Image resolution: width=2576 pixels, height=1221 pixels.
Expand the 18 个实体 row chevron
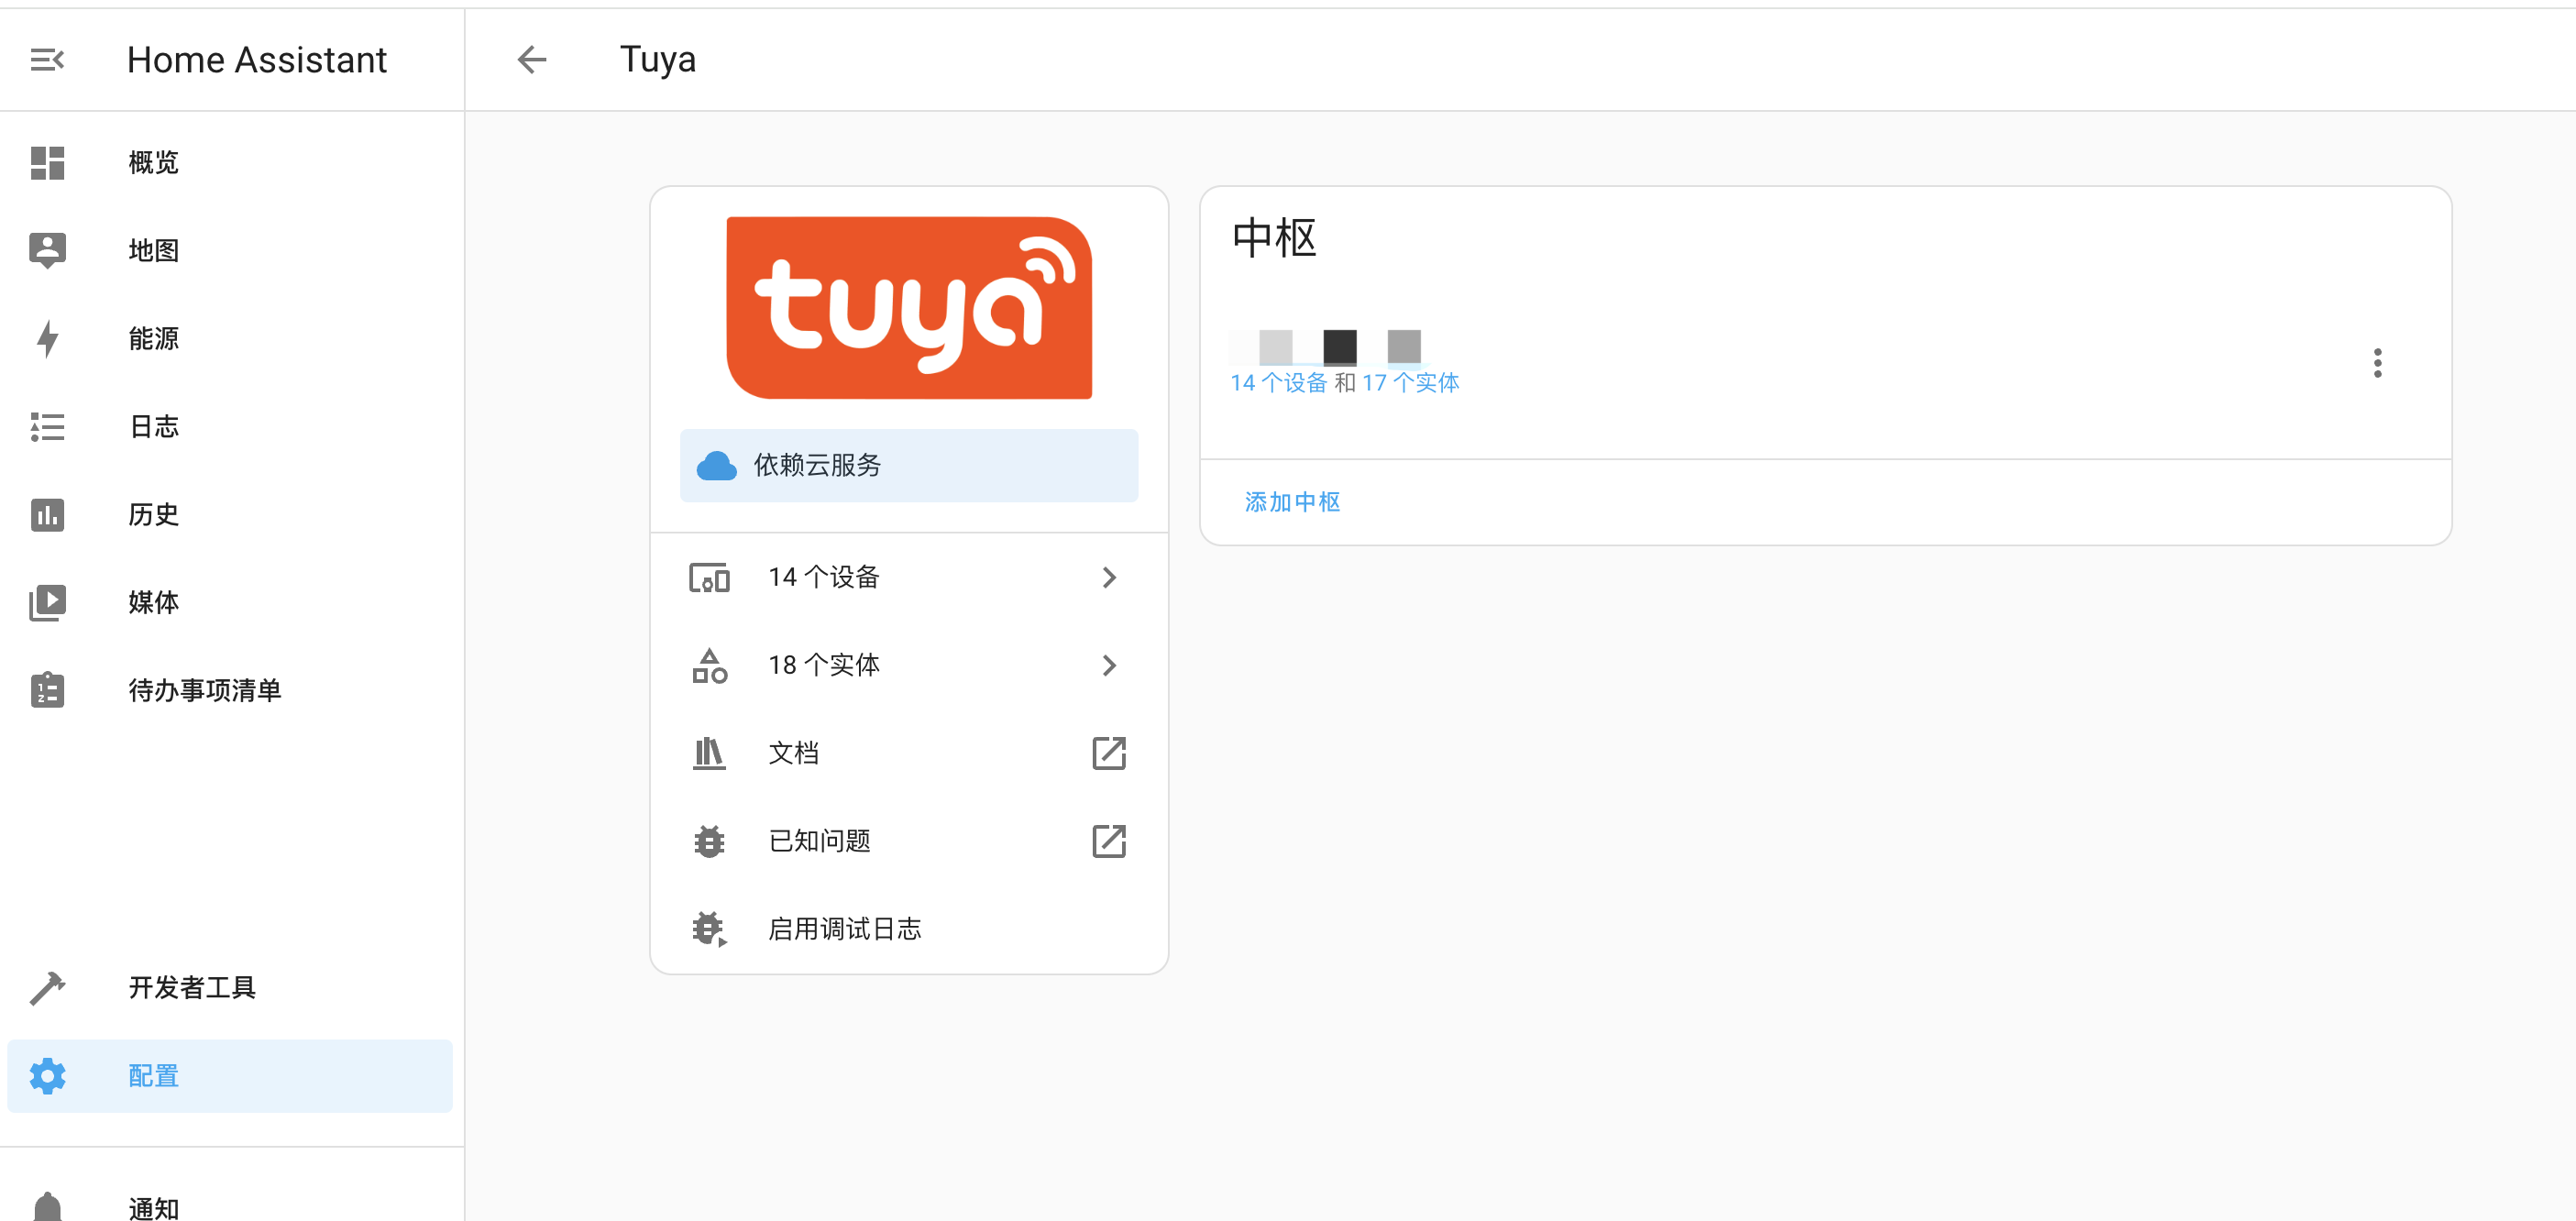click(1109, 666)
